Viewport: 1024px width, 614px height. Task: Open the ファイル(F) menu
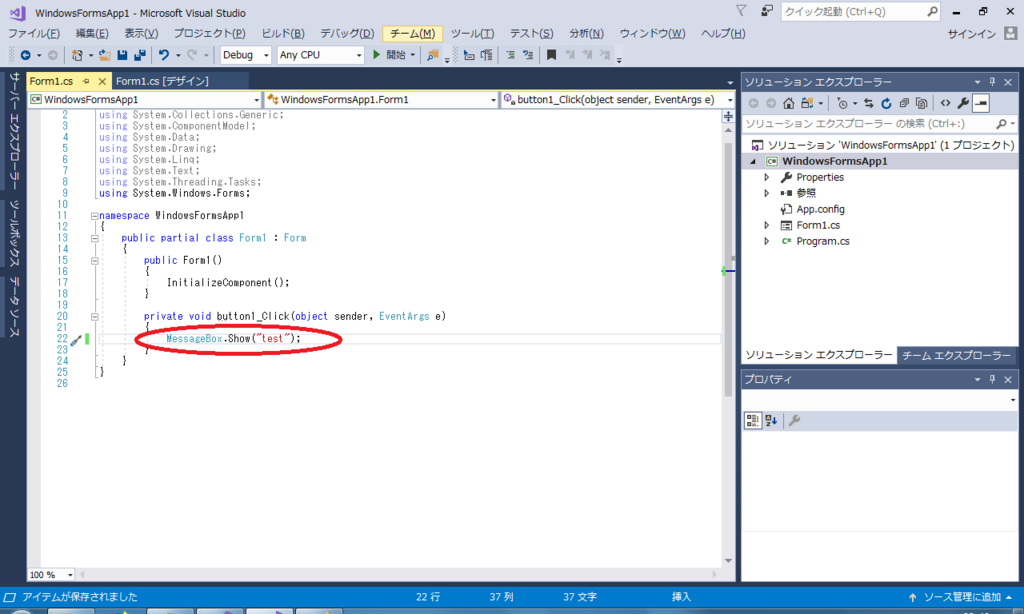pyautogui.click(x=34, y=34)
